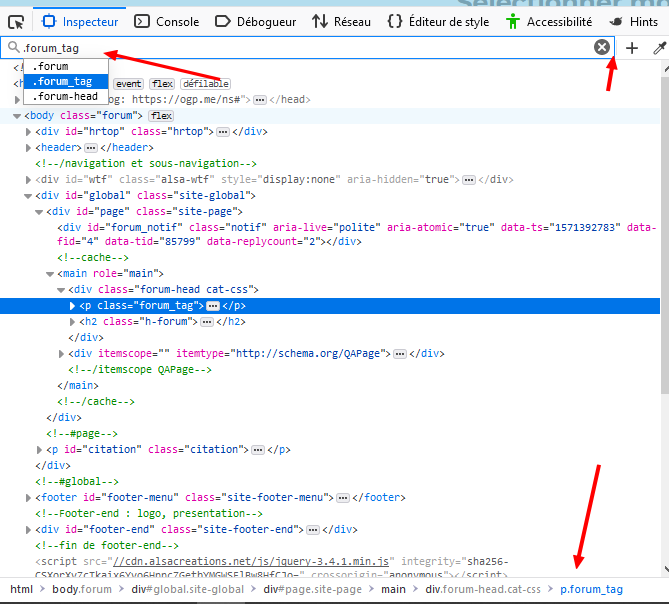
Task: Expand the p#citation node
Action: tap(39, 450)
